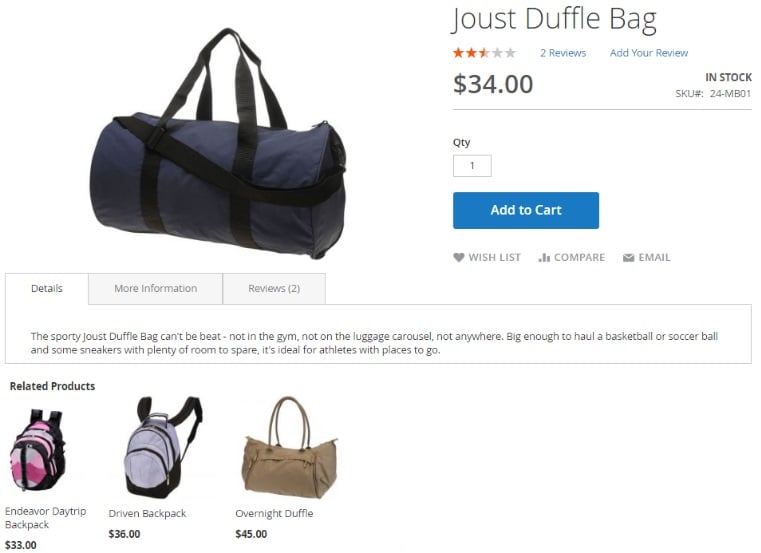The width and height of the screenshot is (761, 553).
Task: Open the 2 Reviews link
Action: point(563,53)
